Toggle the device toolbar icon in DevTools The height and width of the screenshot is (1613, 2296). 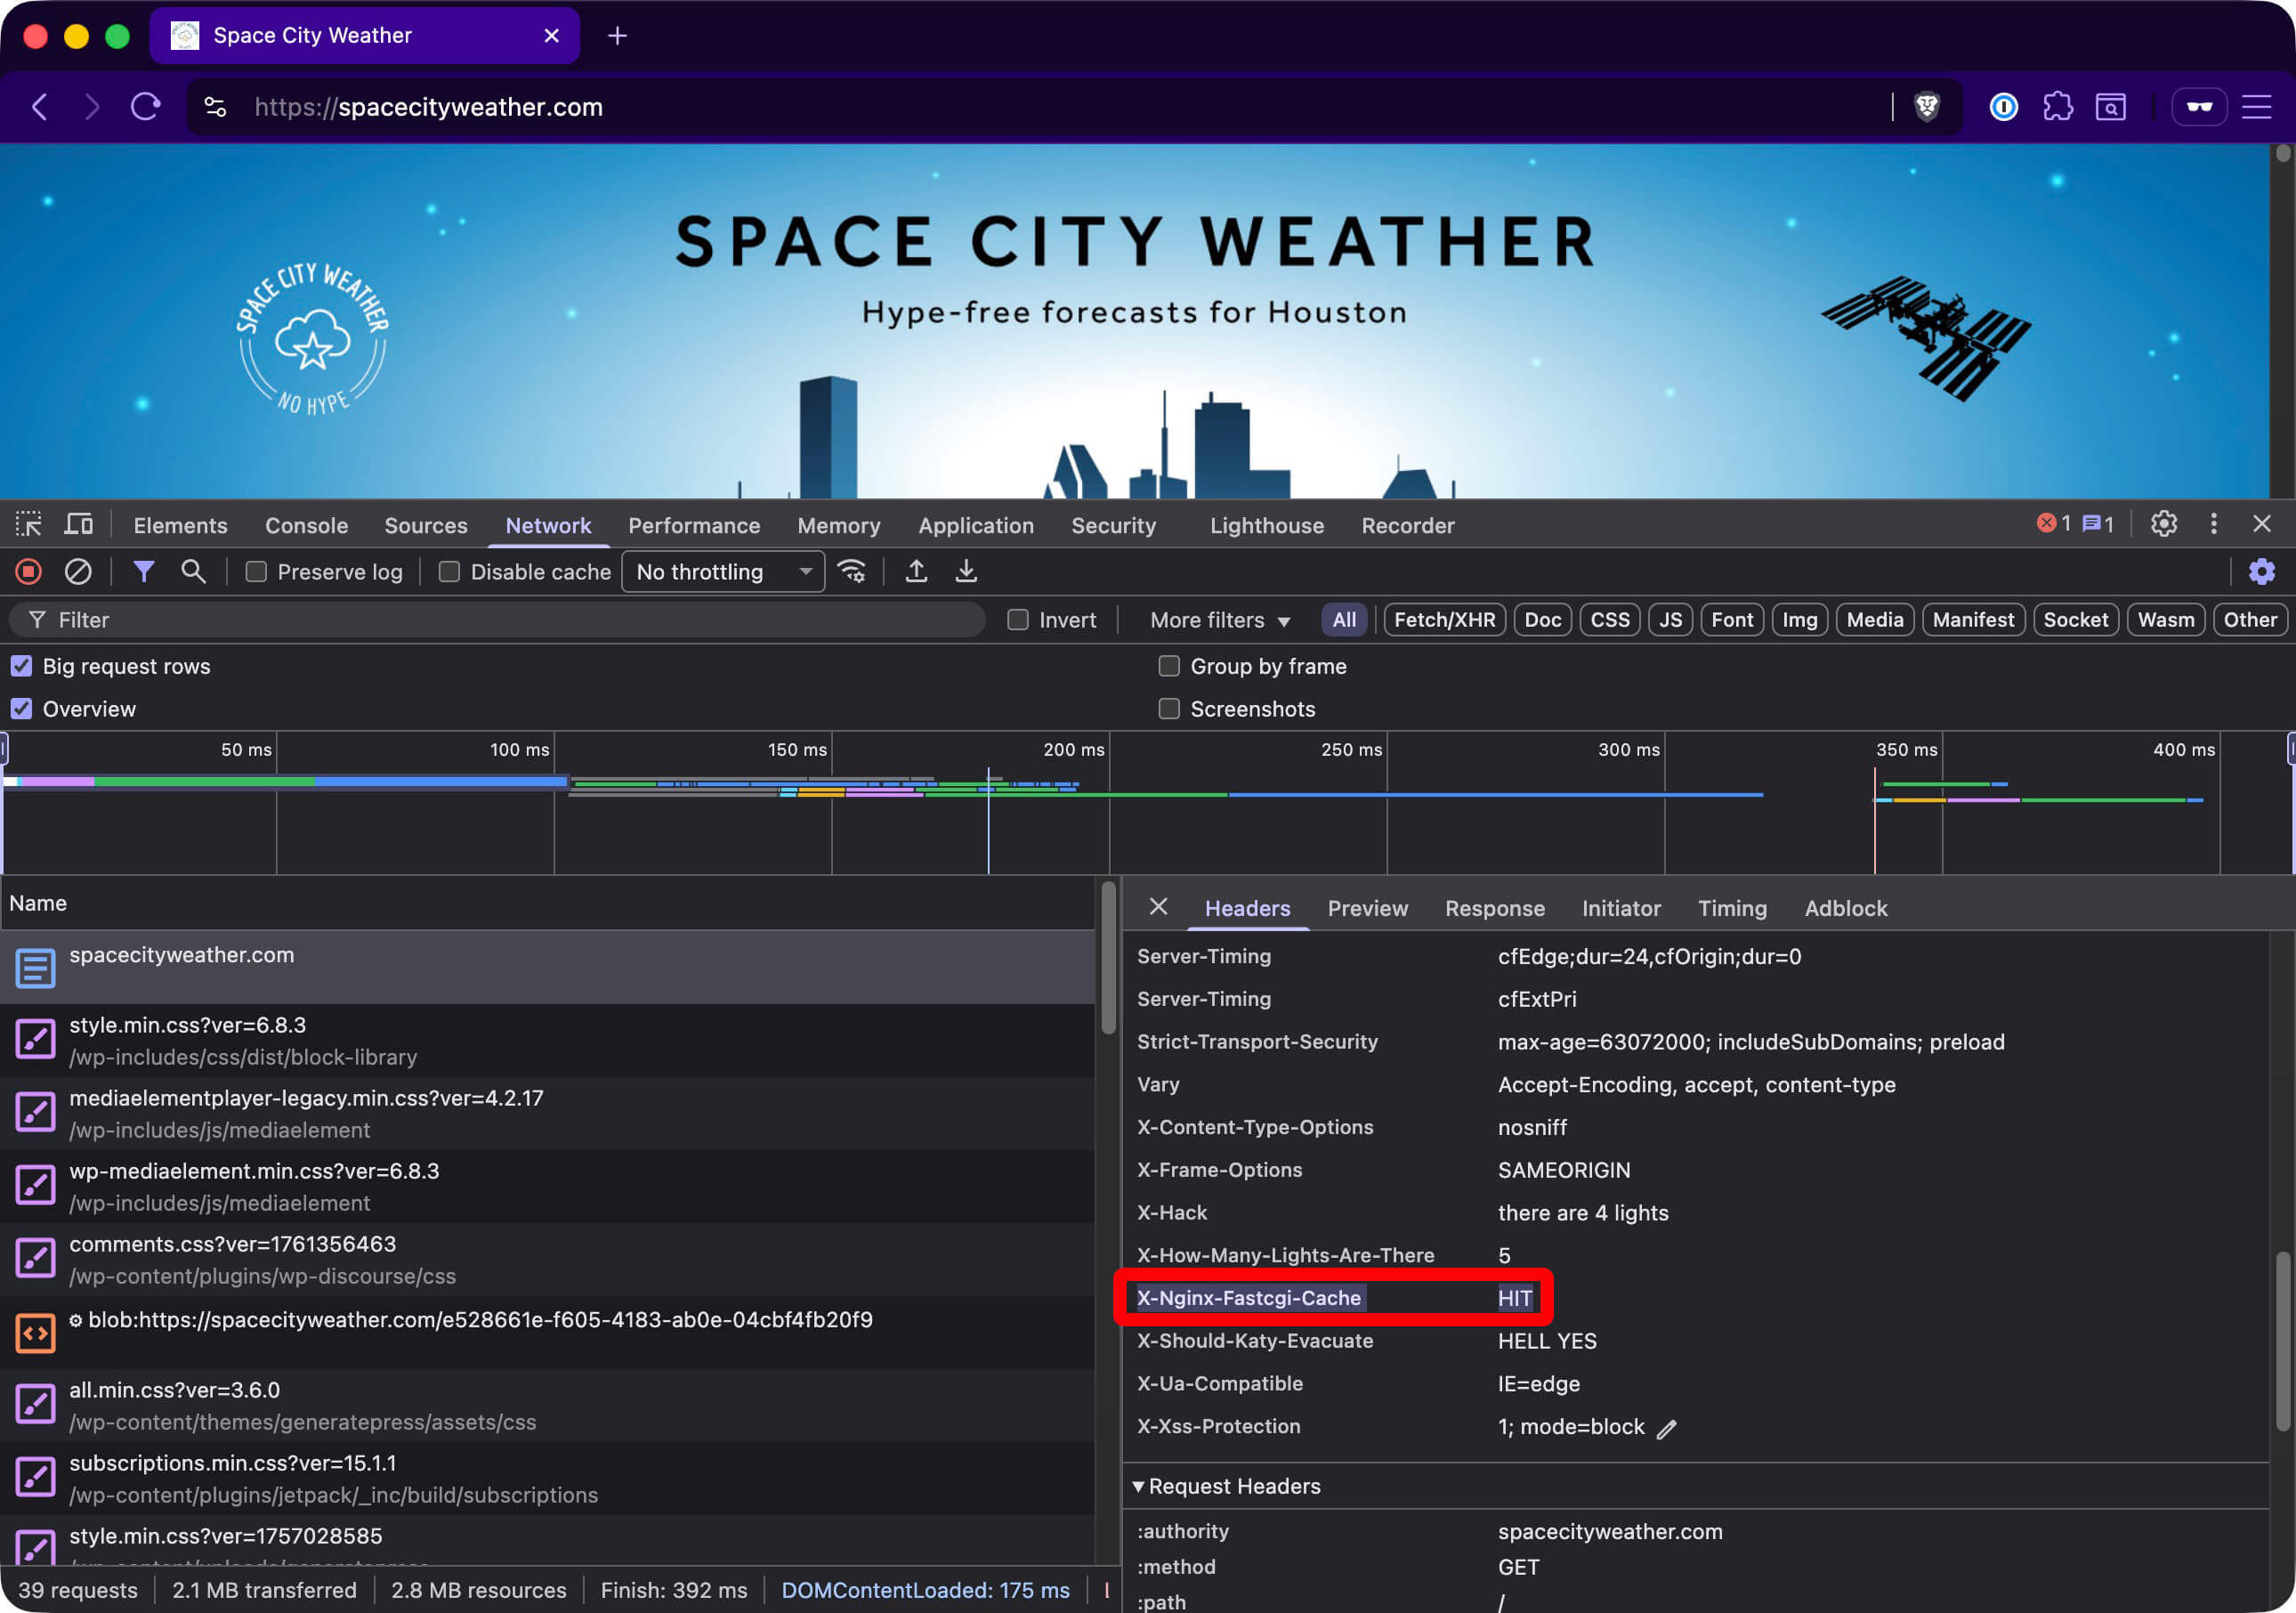pos(78,524)
